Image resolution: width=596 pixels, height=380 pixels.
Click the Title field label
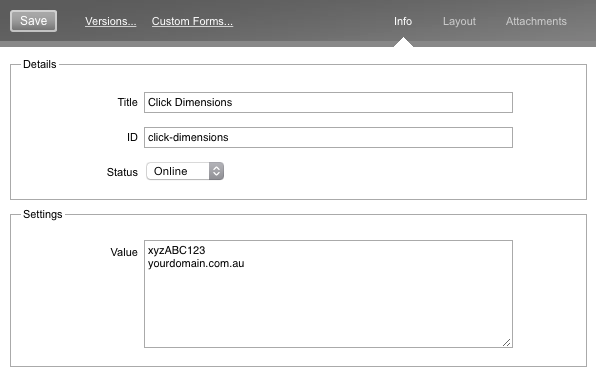pyautogui.click(x=127, y=103)
